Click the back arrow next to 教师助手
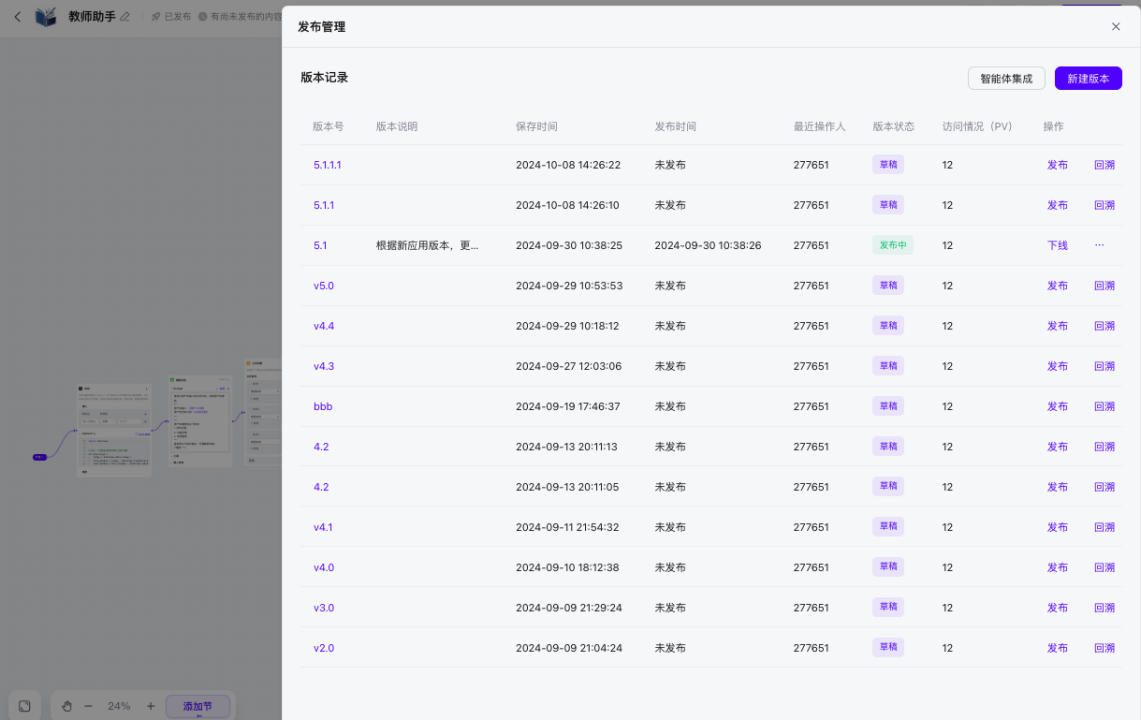The image size is (1141, 720). [17, 17]
